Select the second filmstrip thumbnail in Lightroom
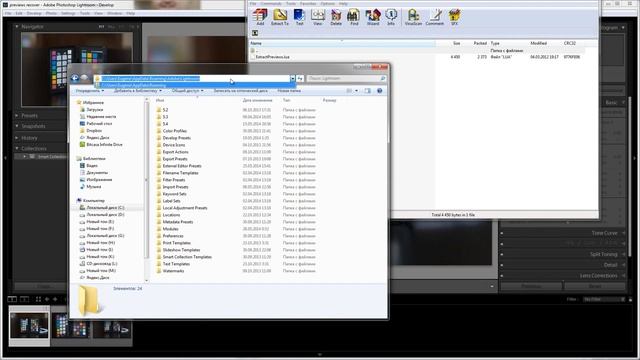The width and height of the screenshot is (640, 360). pos(71,325)
